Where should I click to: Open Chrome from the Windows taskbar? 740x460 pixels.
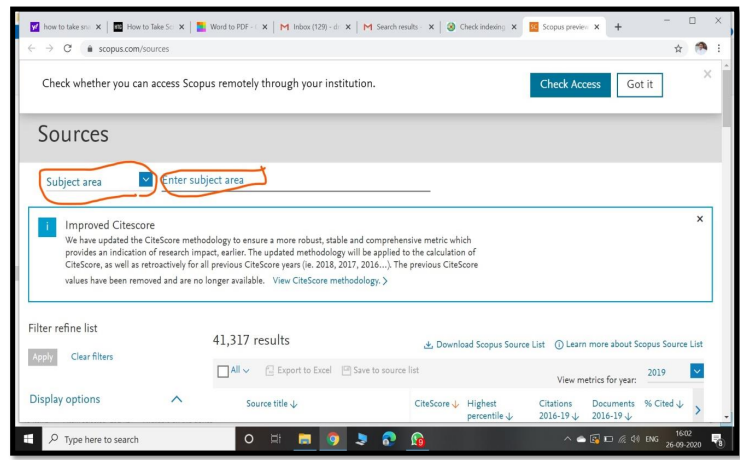(x=333, y=439)
